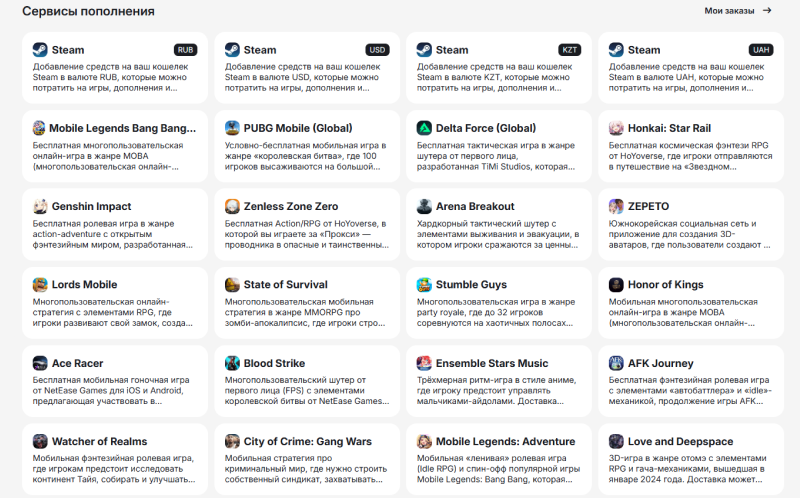Screen dimensions: 800x500
Task: Click the Blood Strike game icon
Action: click(232, 363)
